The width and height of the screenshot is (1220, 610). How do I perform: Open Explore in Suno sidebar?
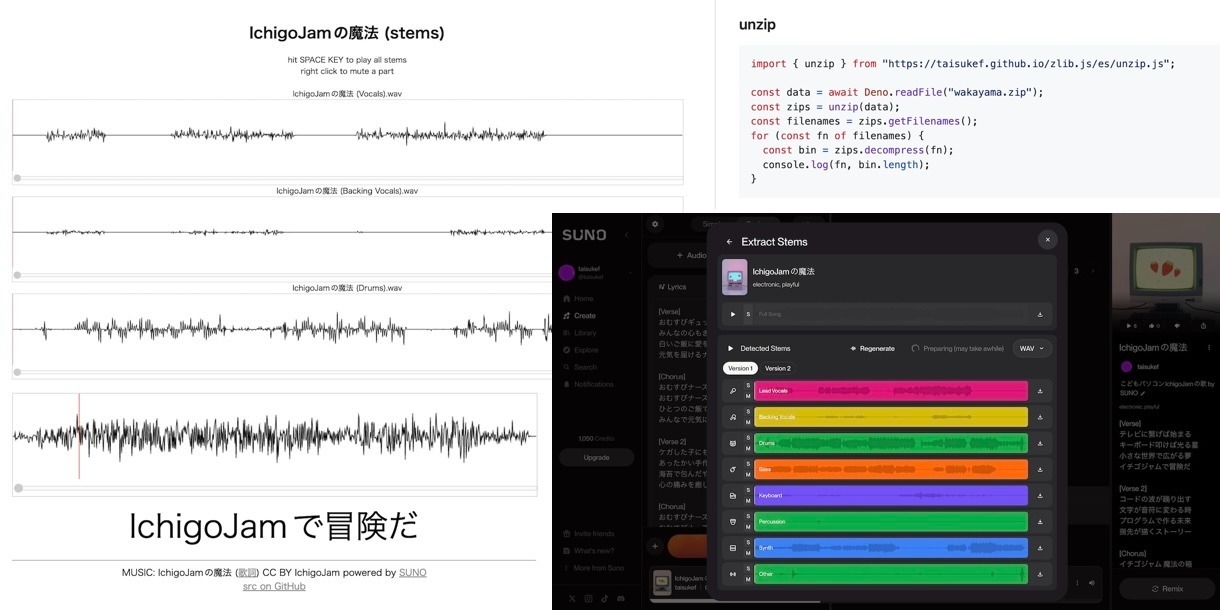pos(580,350)
